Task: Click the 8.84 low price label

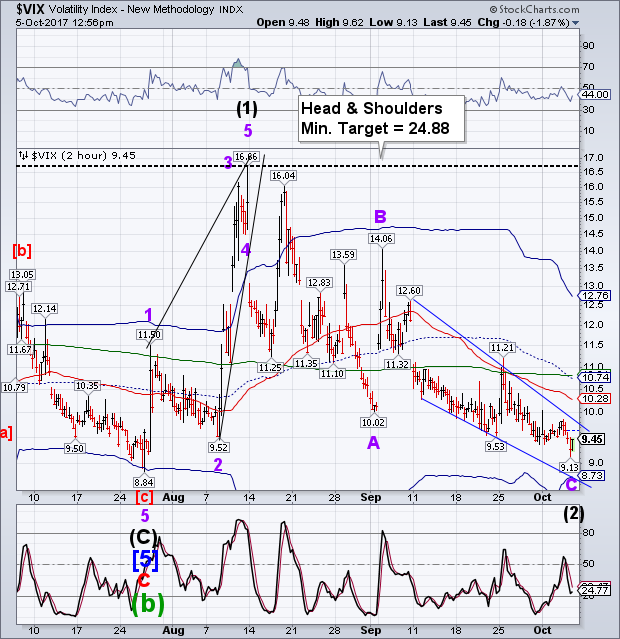Action: pyautogui.click(x=146, y=481)
